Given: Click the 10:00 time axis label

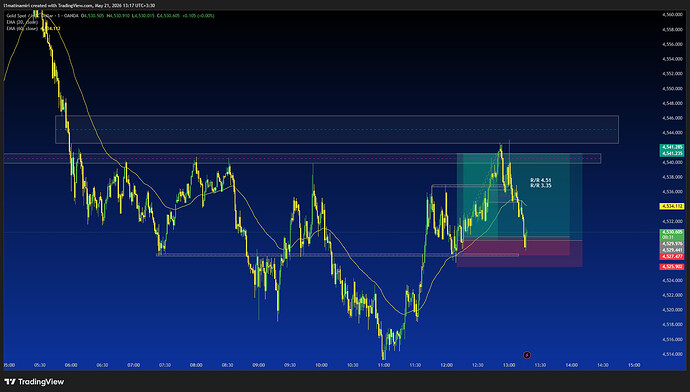Looking at the screenshot, I should [x=321, y=365].
